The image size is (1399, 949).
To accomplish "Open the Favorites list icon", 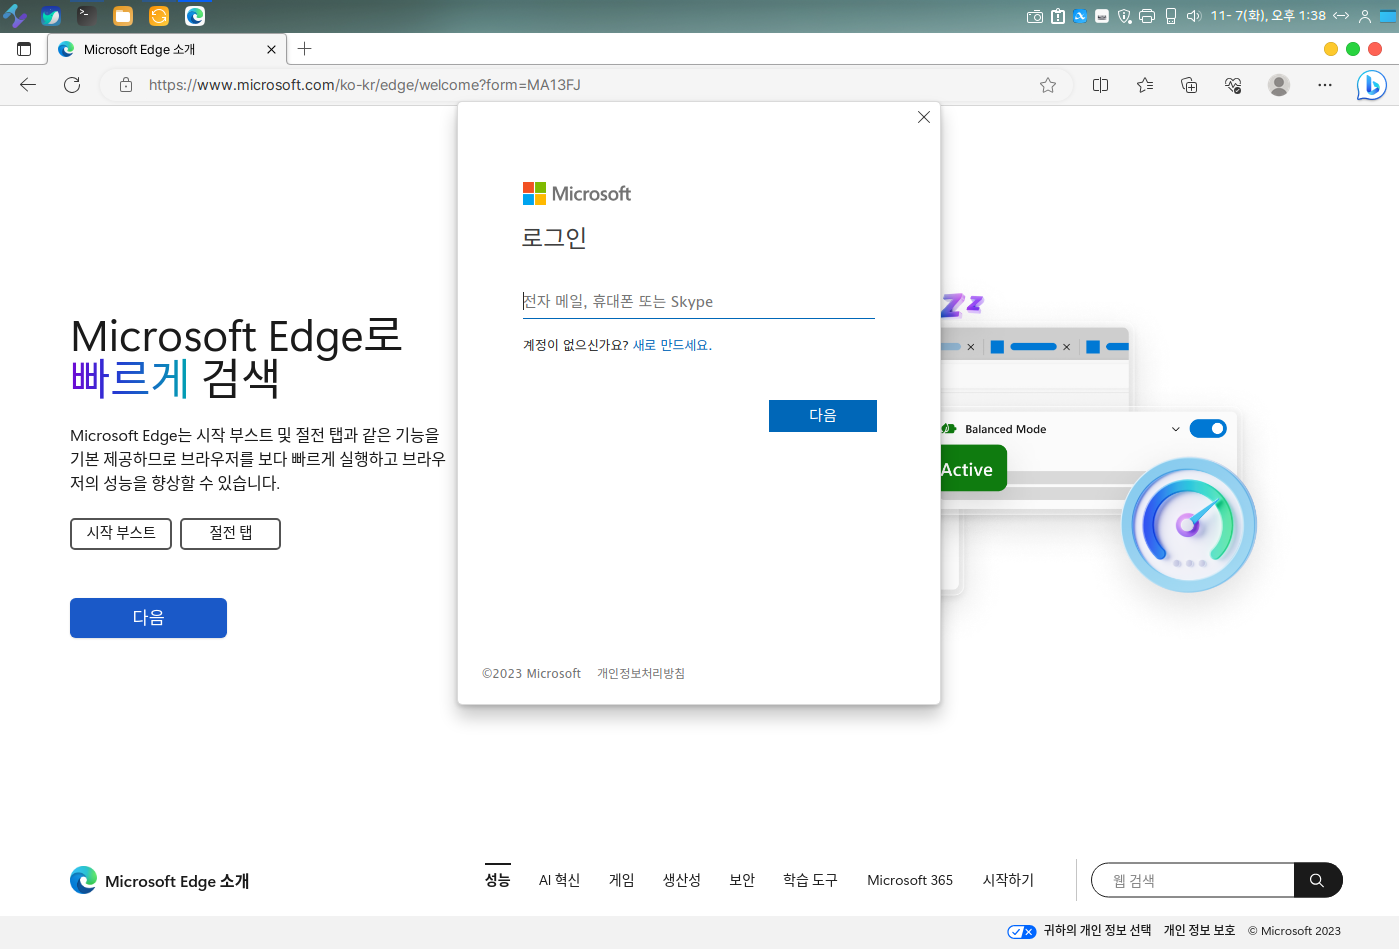I will [1145, 85].
